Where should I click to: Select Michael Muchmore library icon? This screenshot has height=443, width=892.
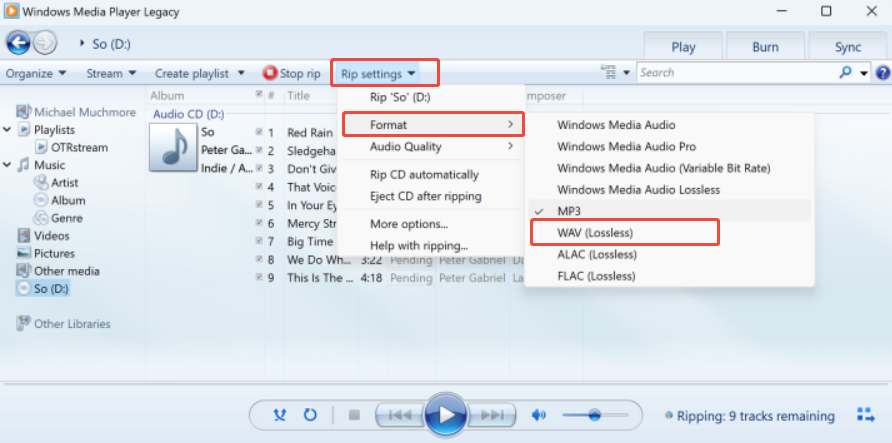[24, 111]
